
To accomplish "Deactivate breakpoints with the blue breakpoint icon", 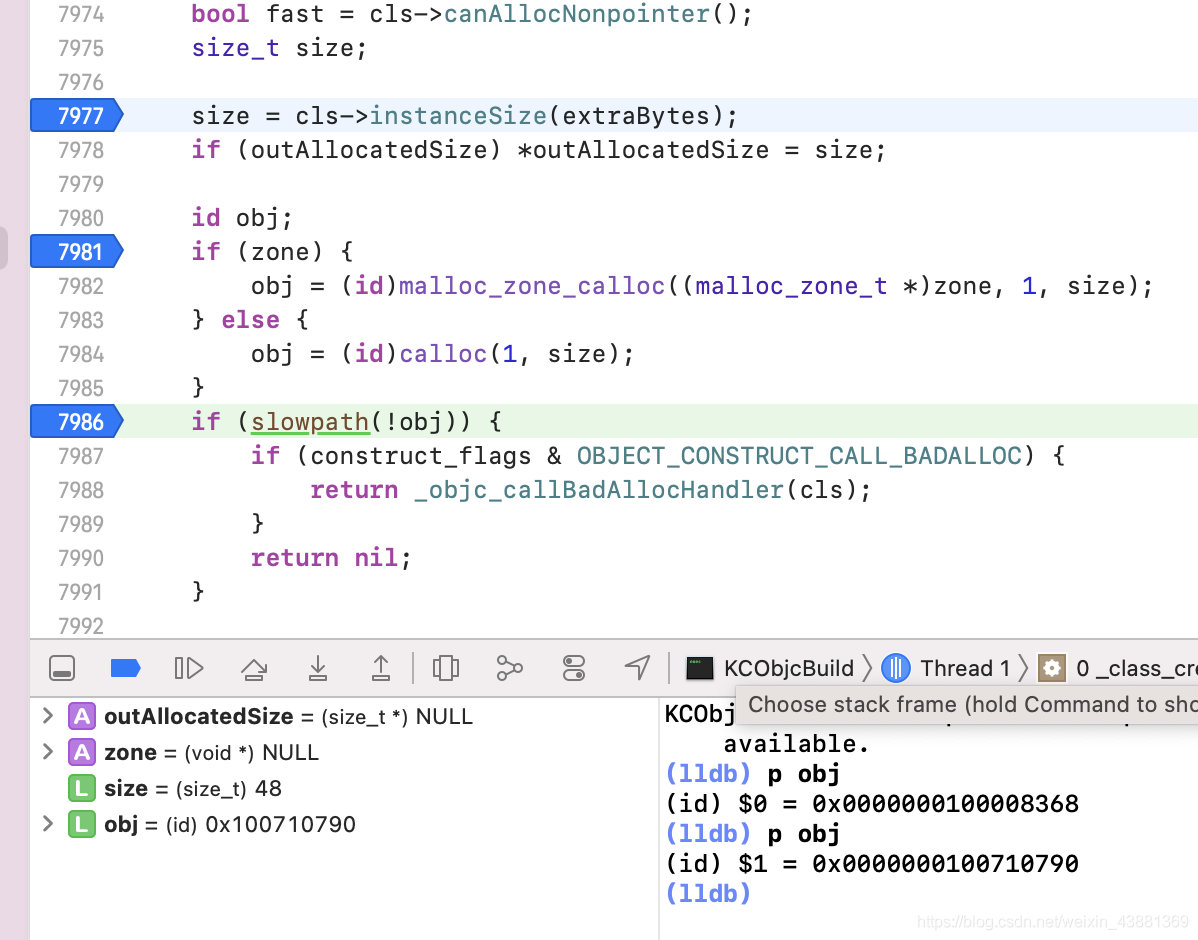I will 125,668.
